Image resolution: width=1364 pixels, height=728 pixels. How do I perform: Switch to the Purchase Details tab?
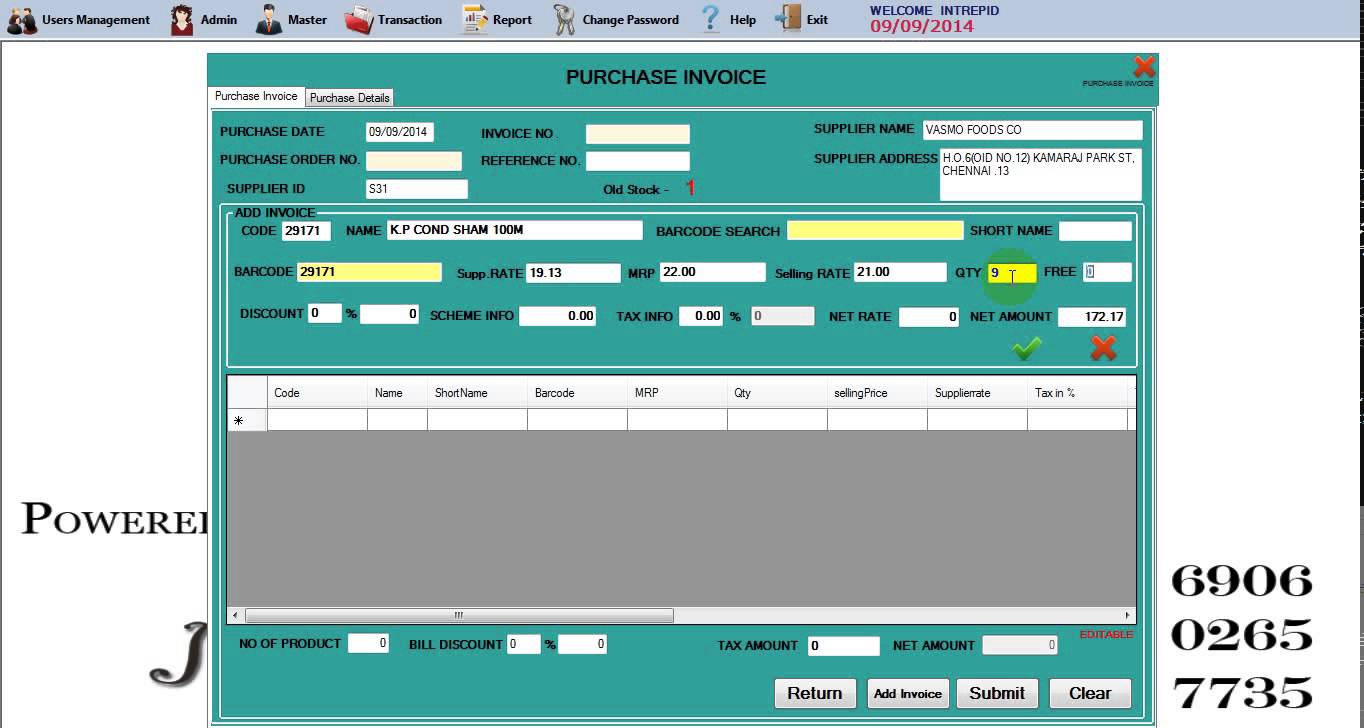pos(349,98)
